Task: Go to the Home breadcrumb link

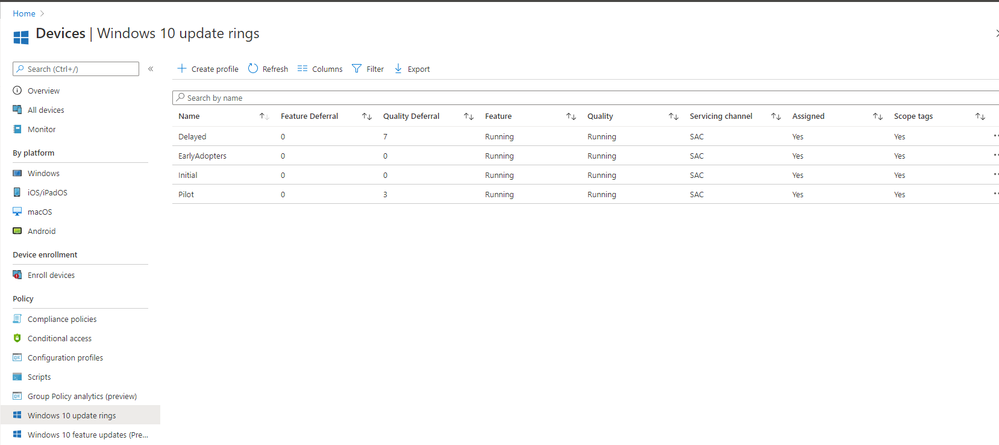Action: [24, 13]
